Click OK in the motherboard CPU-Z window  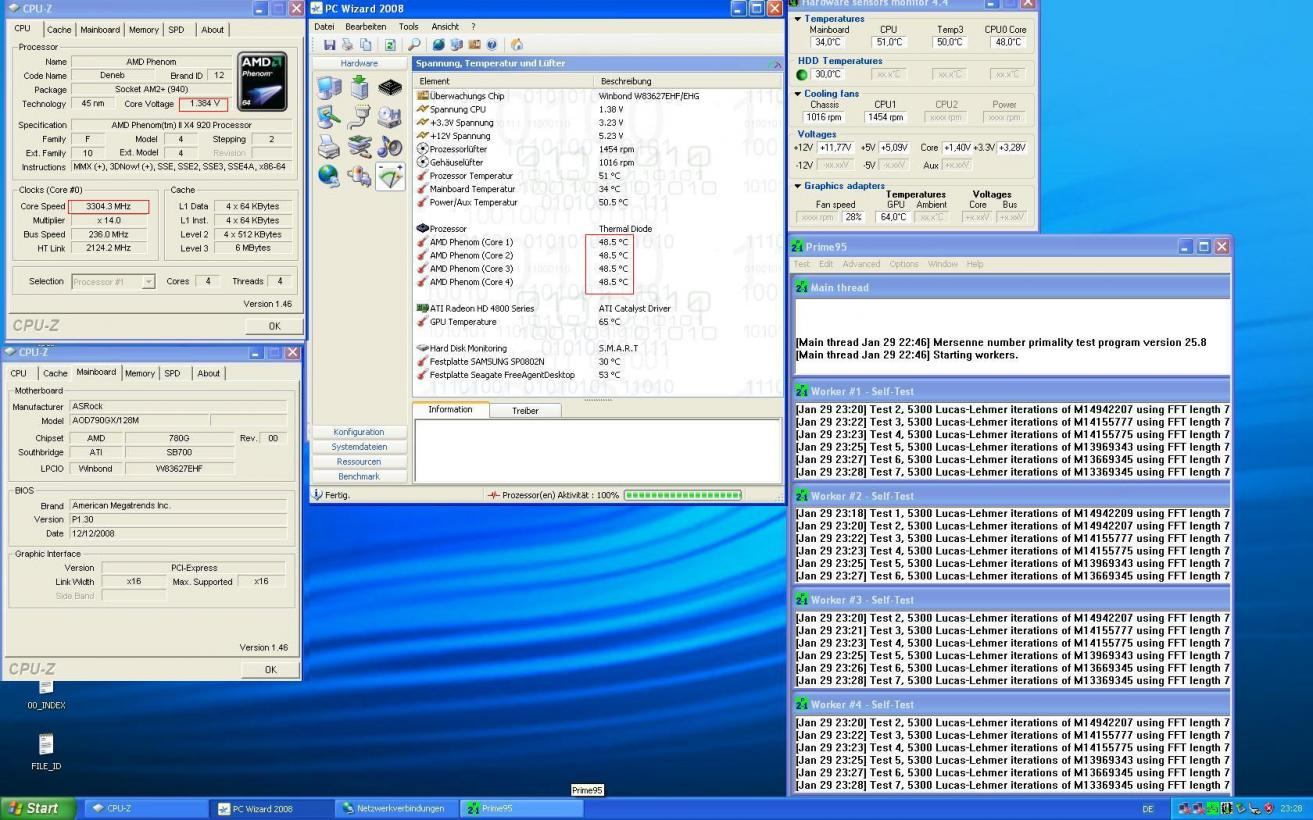pyautogui.click(x=270, y=669)
